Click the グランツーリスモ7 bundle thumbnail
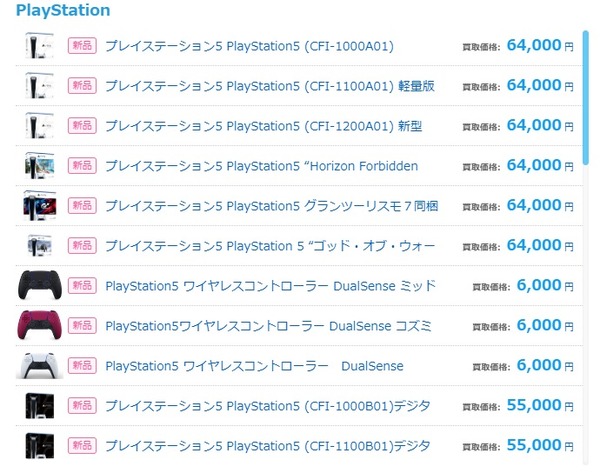The width and height of the screenshot is (600, 473). (x=39, y=206)
